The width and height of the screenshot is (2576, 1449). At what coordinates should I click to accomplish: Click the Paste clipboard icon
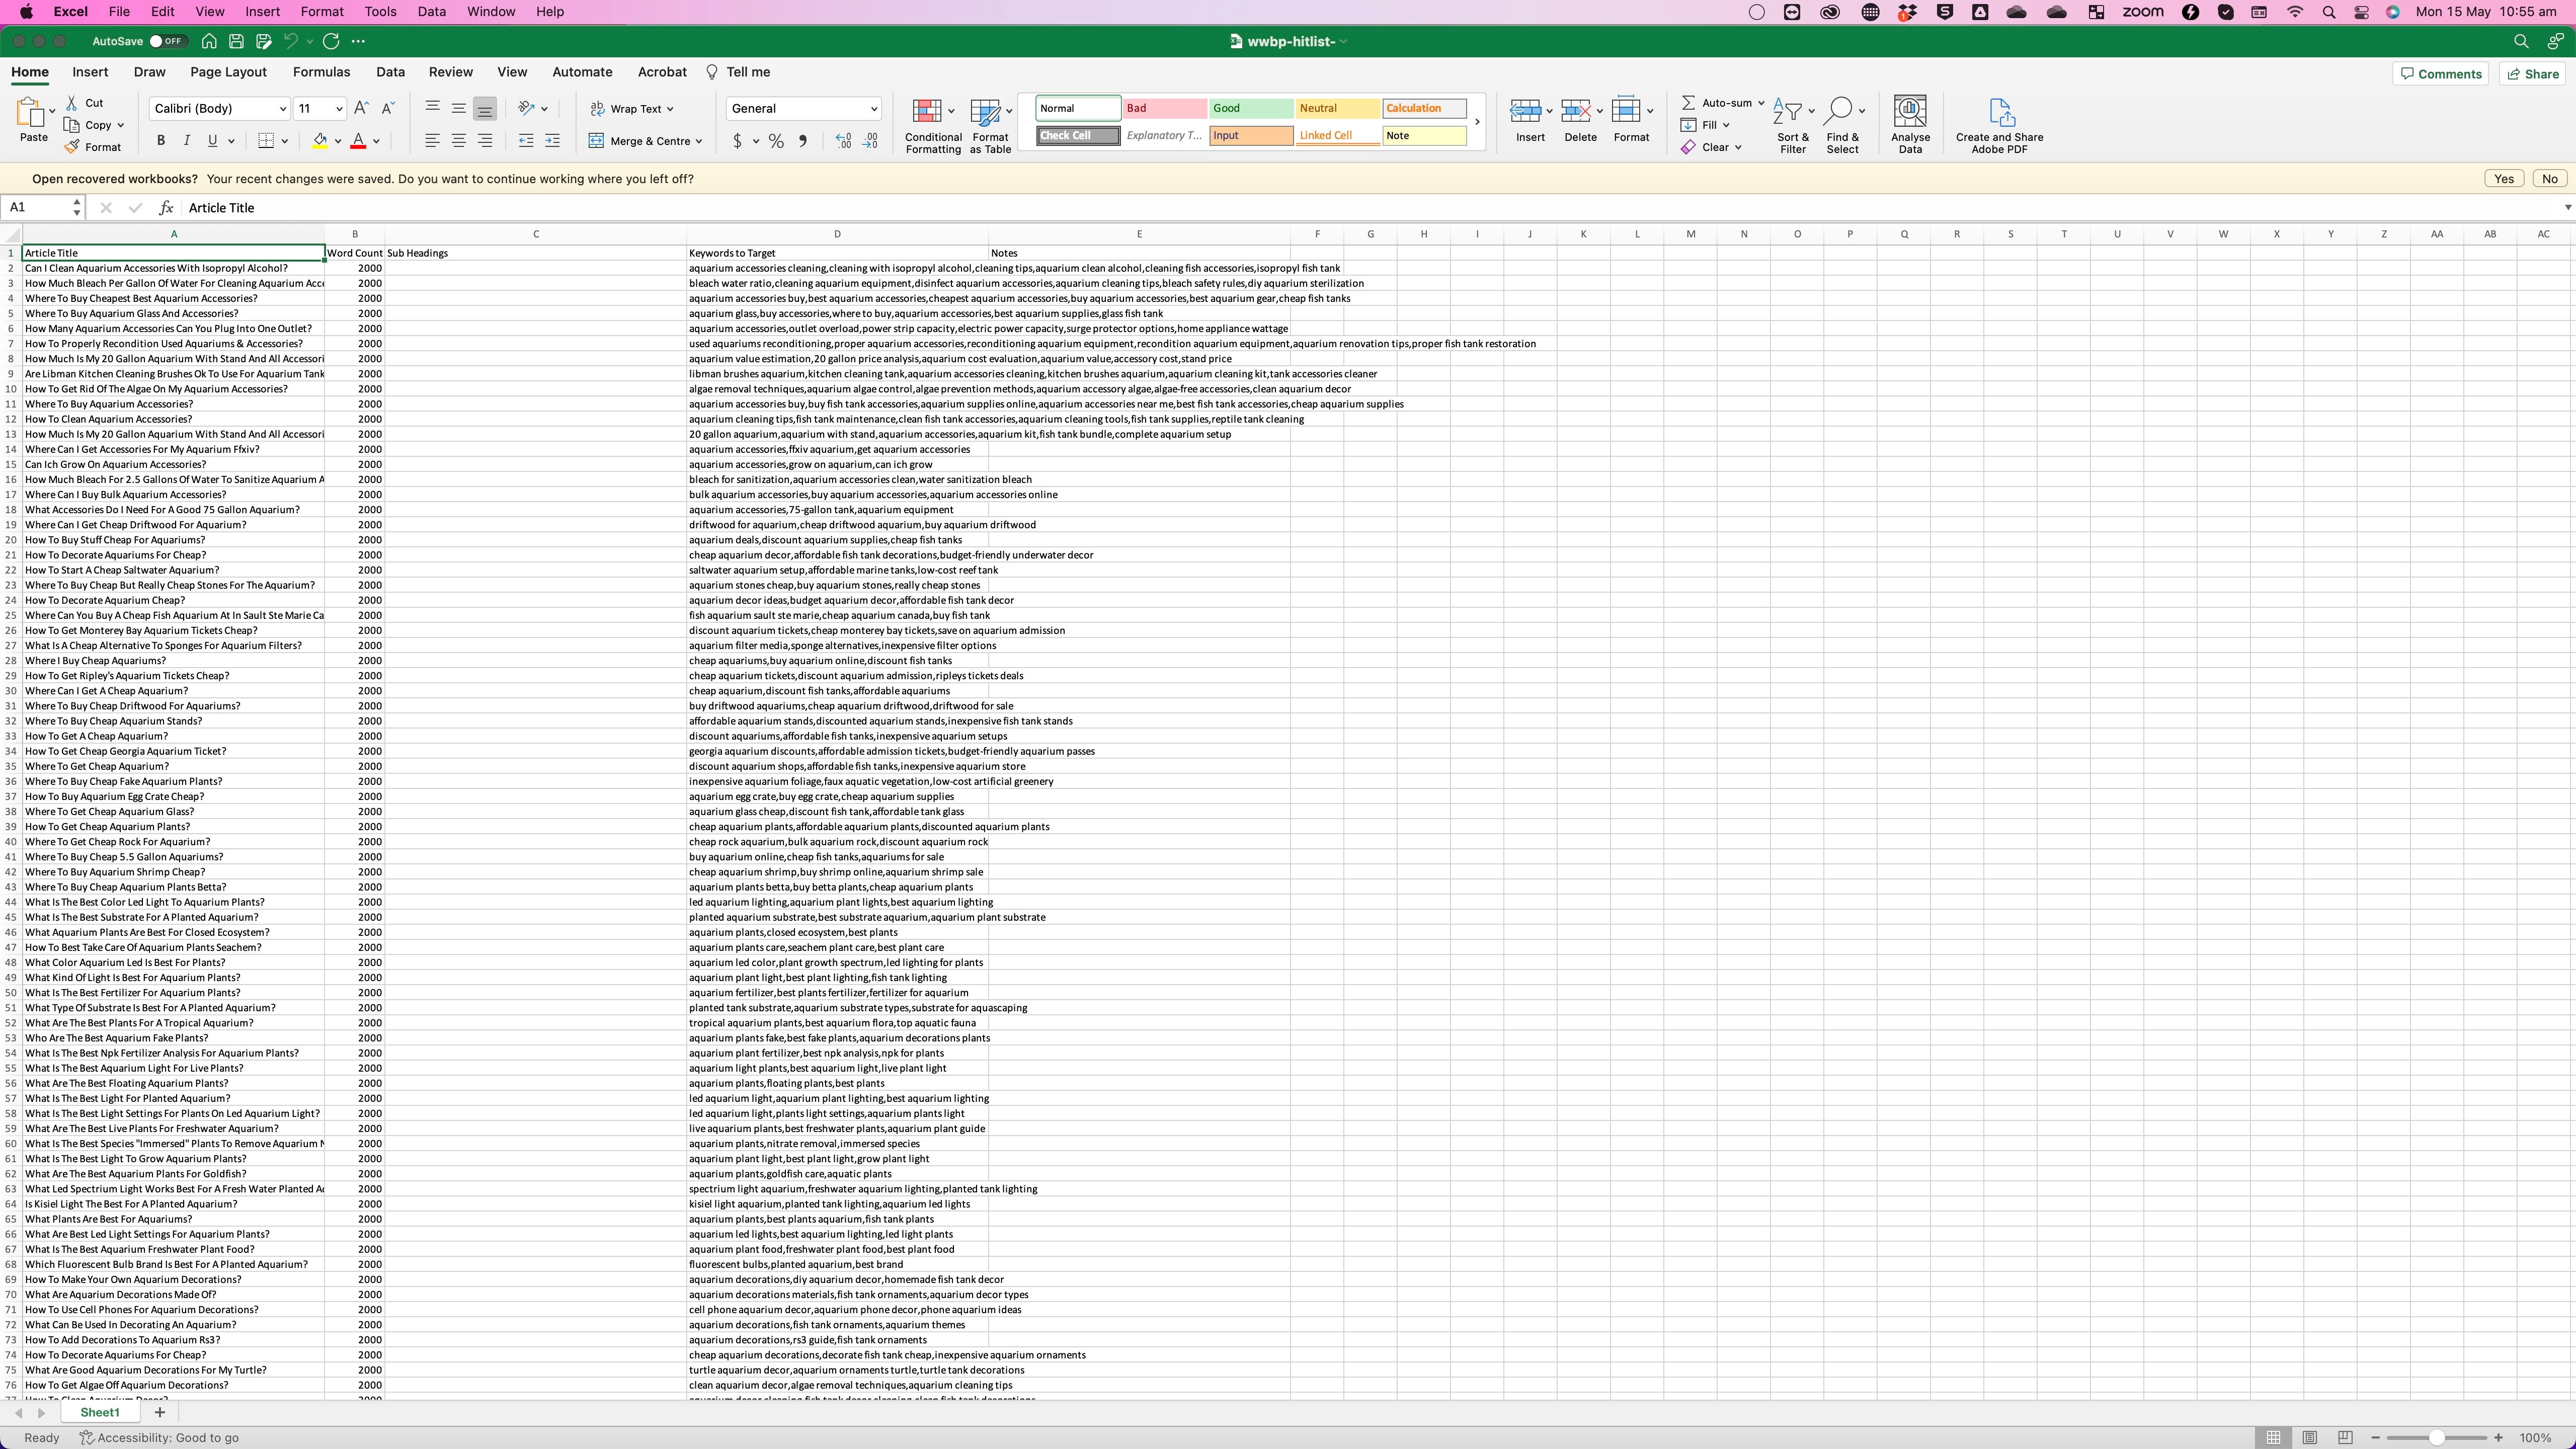[x=31, y=111]
